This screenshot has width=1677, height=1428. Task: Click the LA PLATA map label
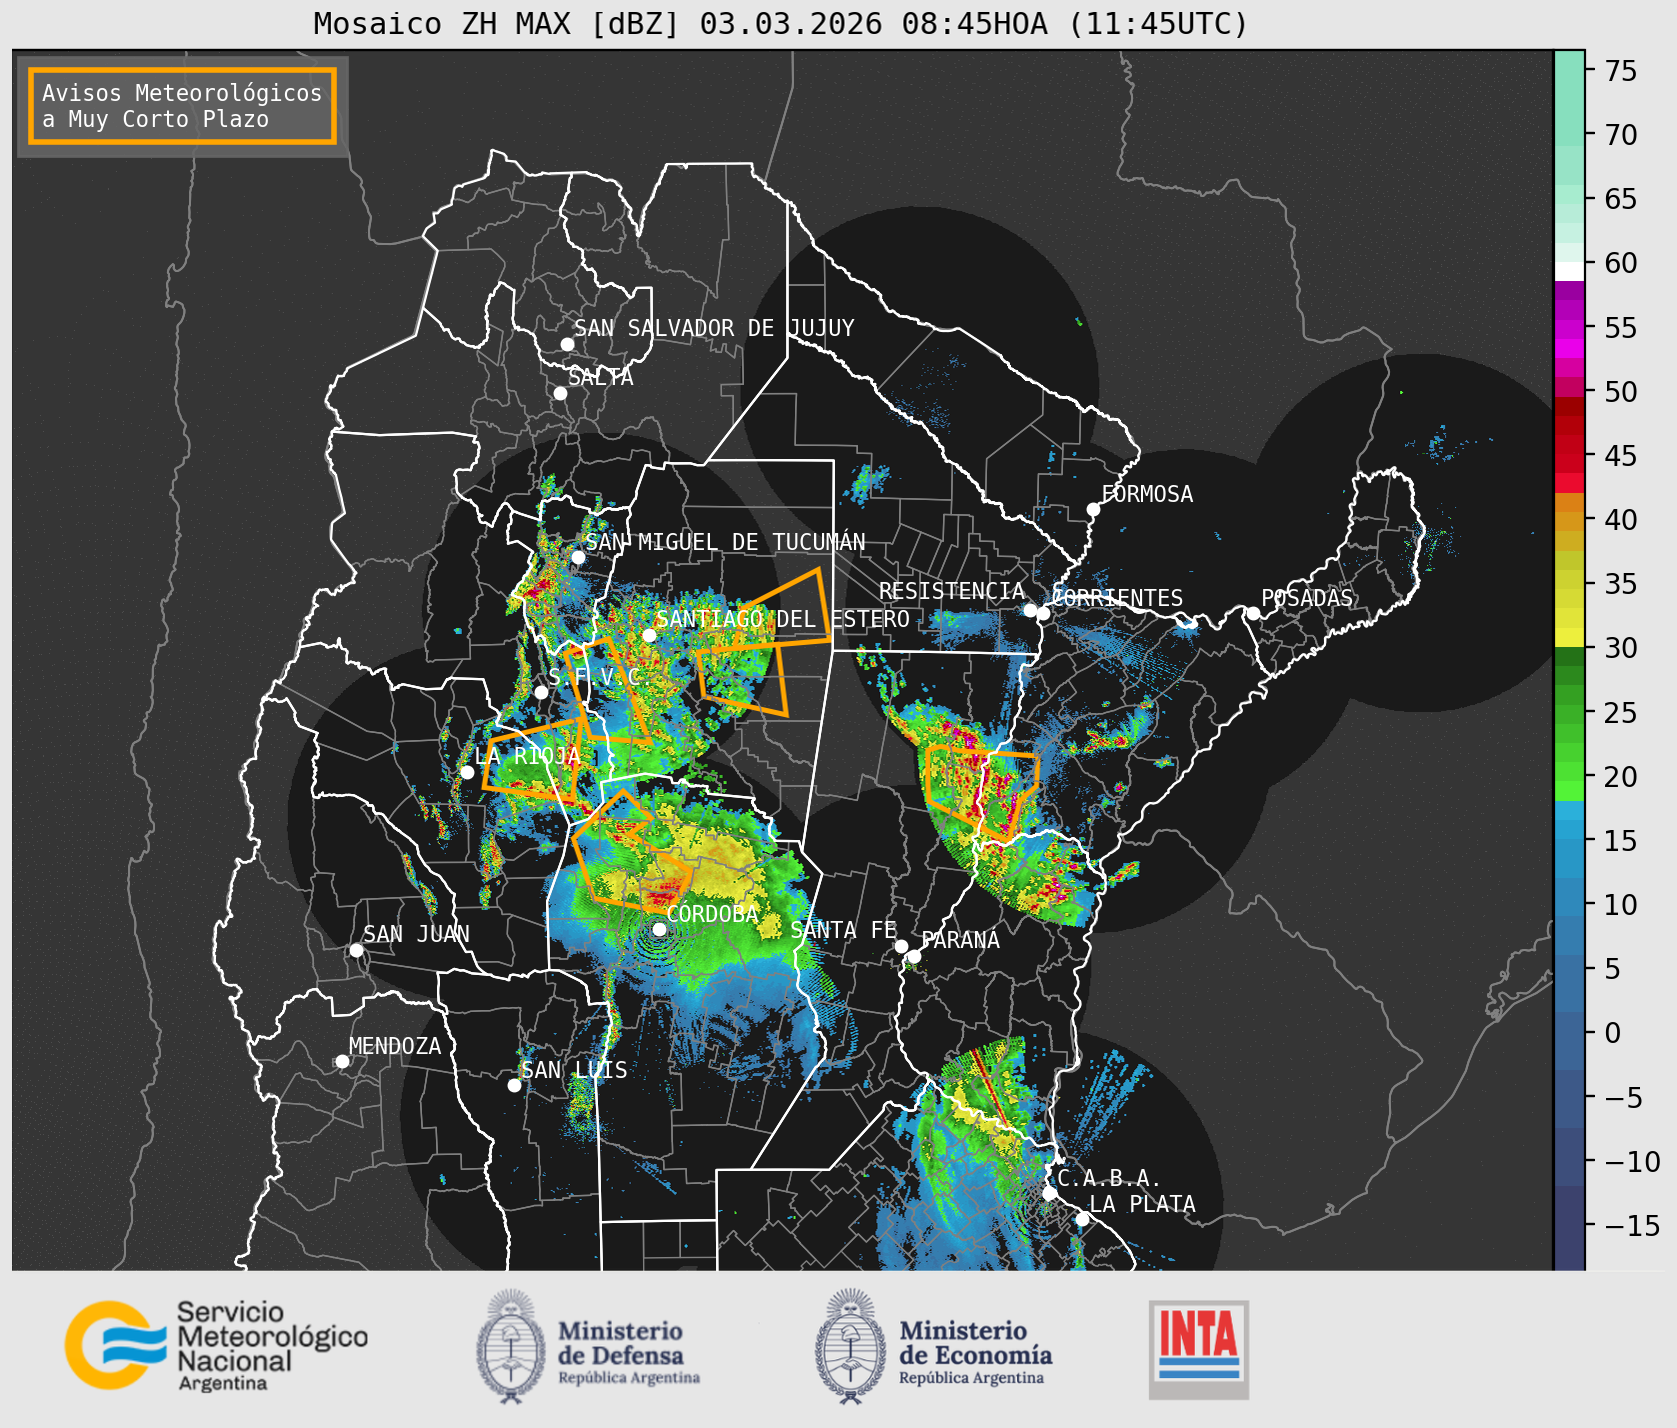pos(1142,1204)
